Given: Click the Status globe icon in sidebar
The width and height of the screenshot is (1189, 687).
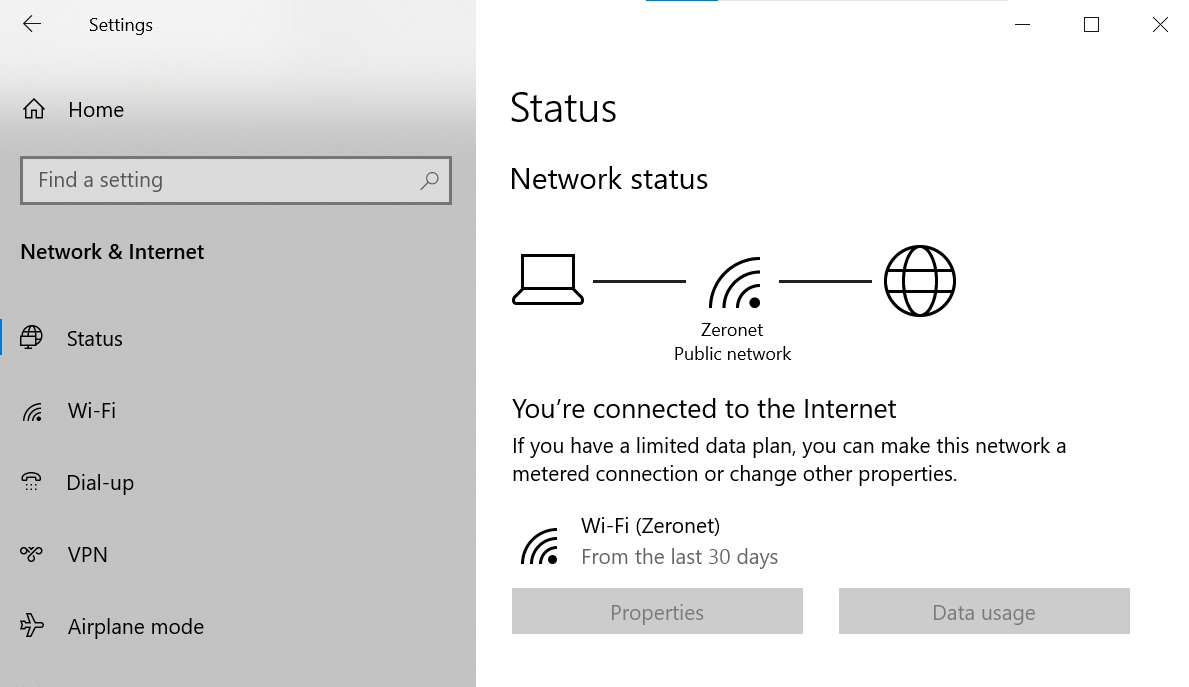Looking at the screenshot, I should [32, 338].
